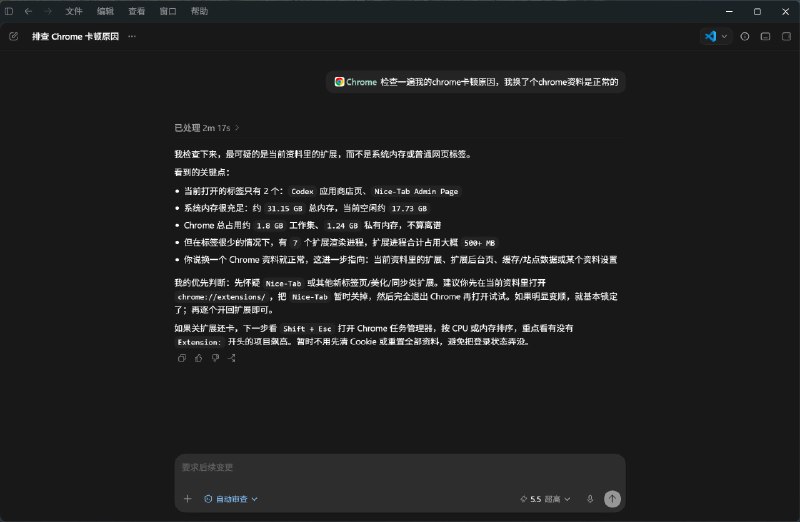This screenshot has height=522, width=800.
Task: Send the message with the up-arrow button
Action: pyautogui.click(x=612, y=499)
